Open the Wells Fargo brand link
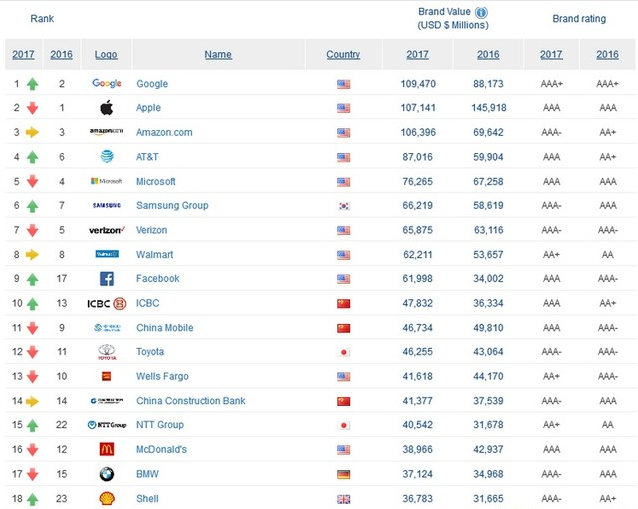This screenshot has height=509, width=638. tap(162, 377)
